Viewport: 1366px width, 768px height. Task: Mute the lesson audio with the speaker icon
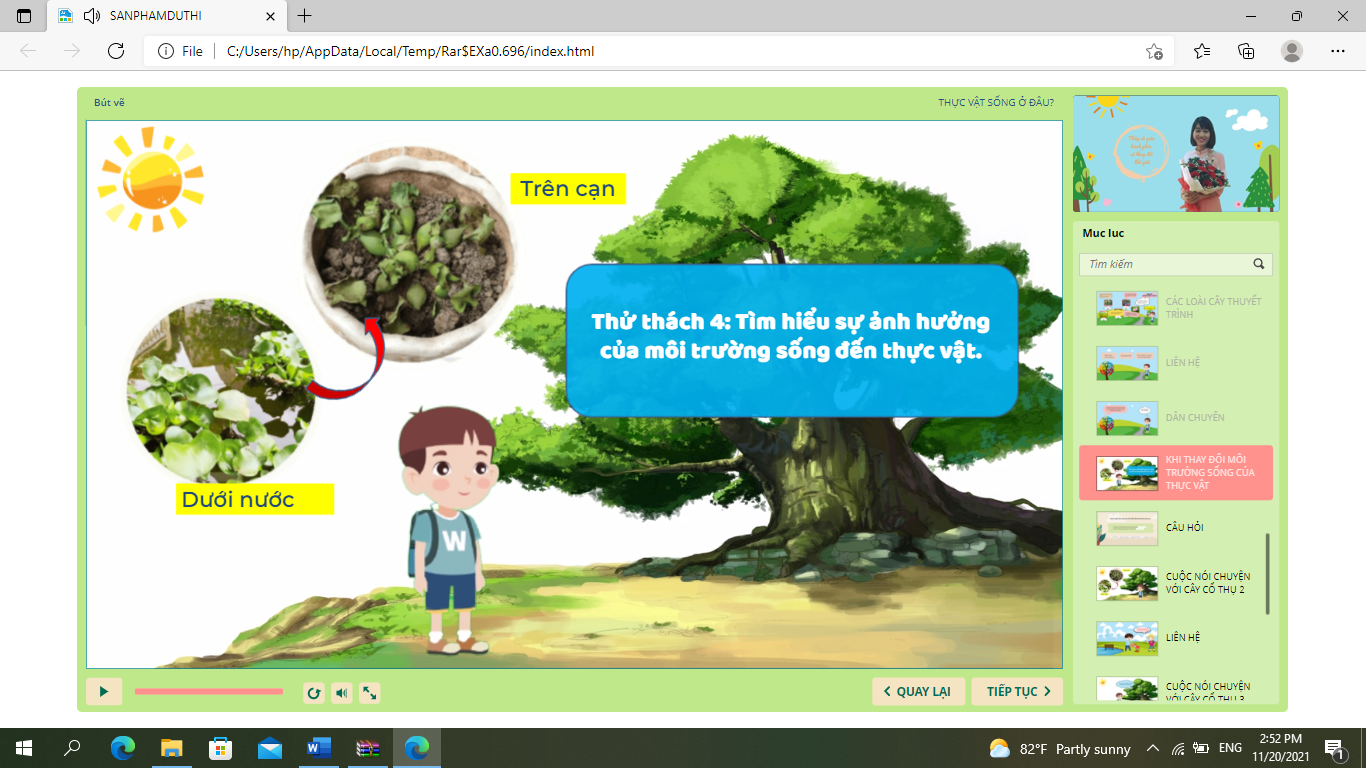(x=342, y=692)
